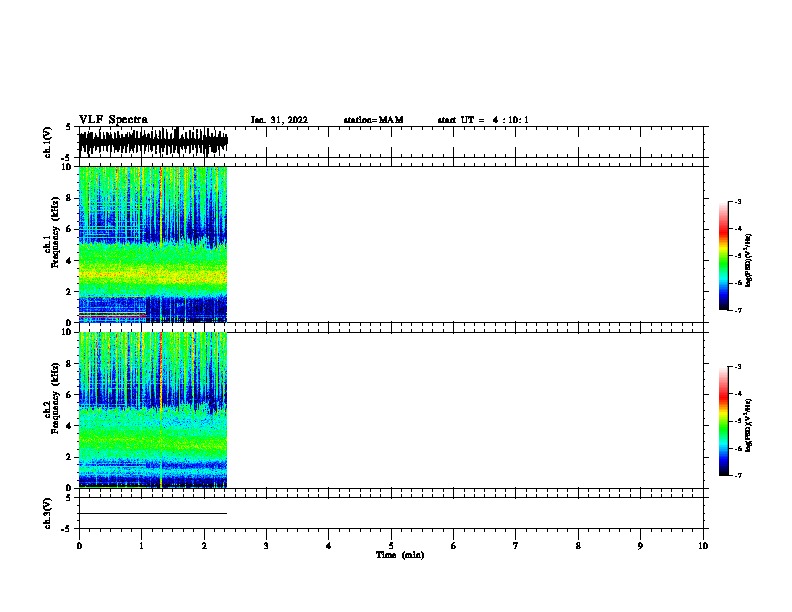Click the "-3" label on ch.1 color scale
This screenshot has height=612, width=792.
click(737, 201)
